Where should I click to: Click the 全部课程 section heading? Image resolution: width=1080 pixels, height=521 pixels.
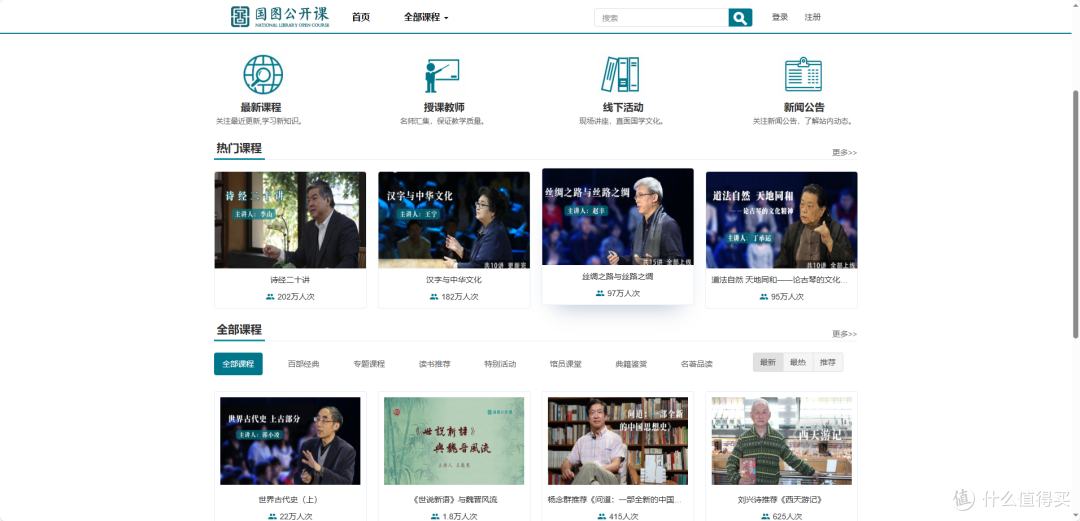tap(239, 329)
